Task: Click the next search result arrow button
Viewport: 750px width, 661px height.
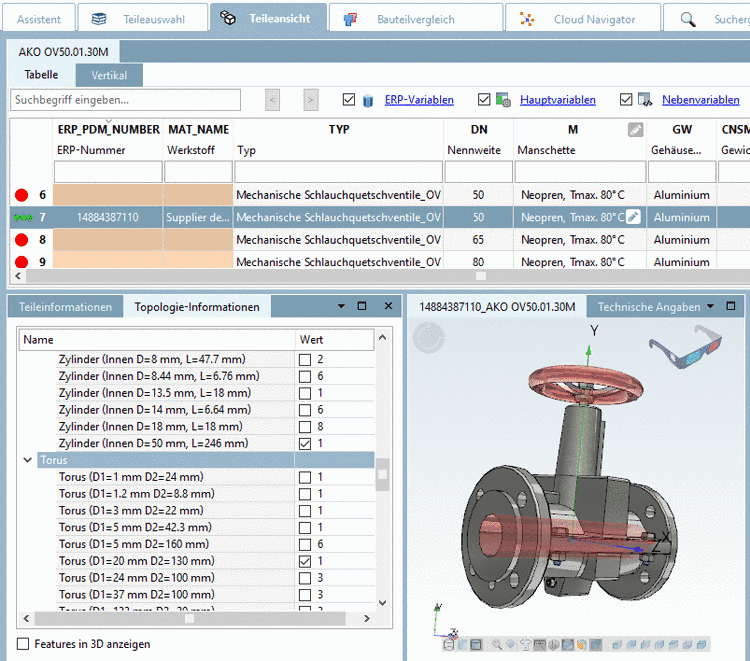Action: (311, 100)
